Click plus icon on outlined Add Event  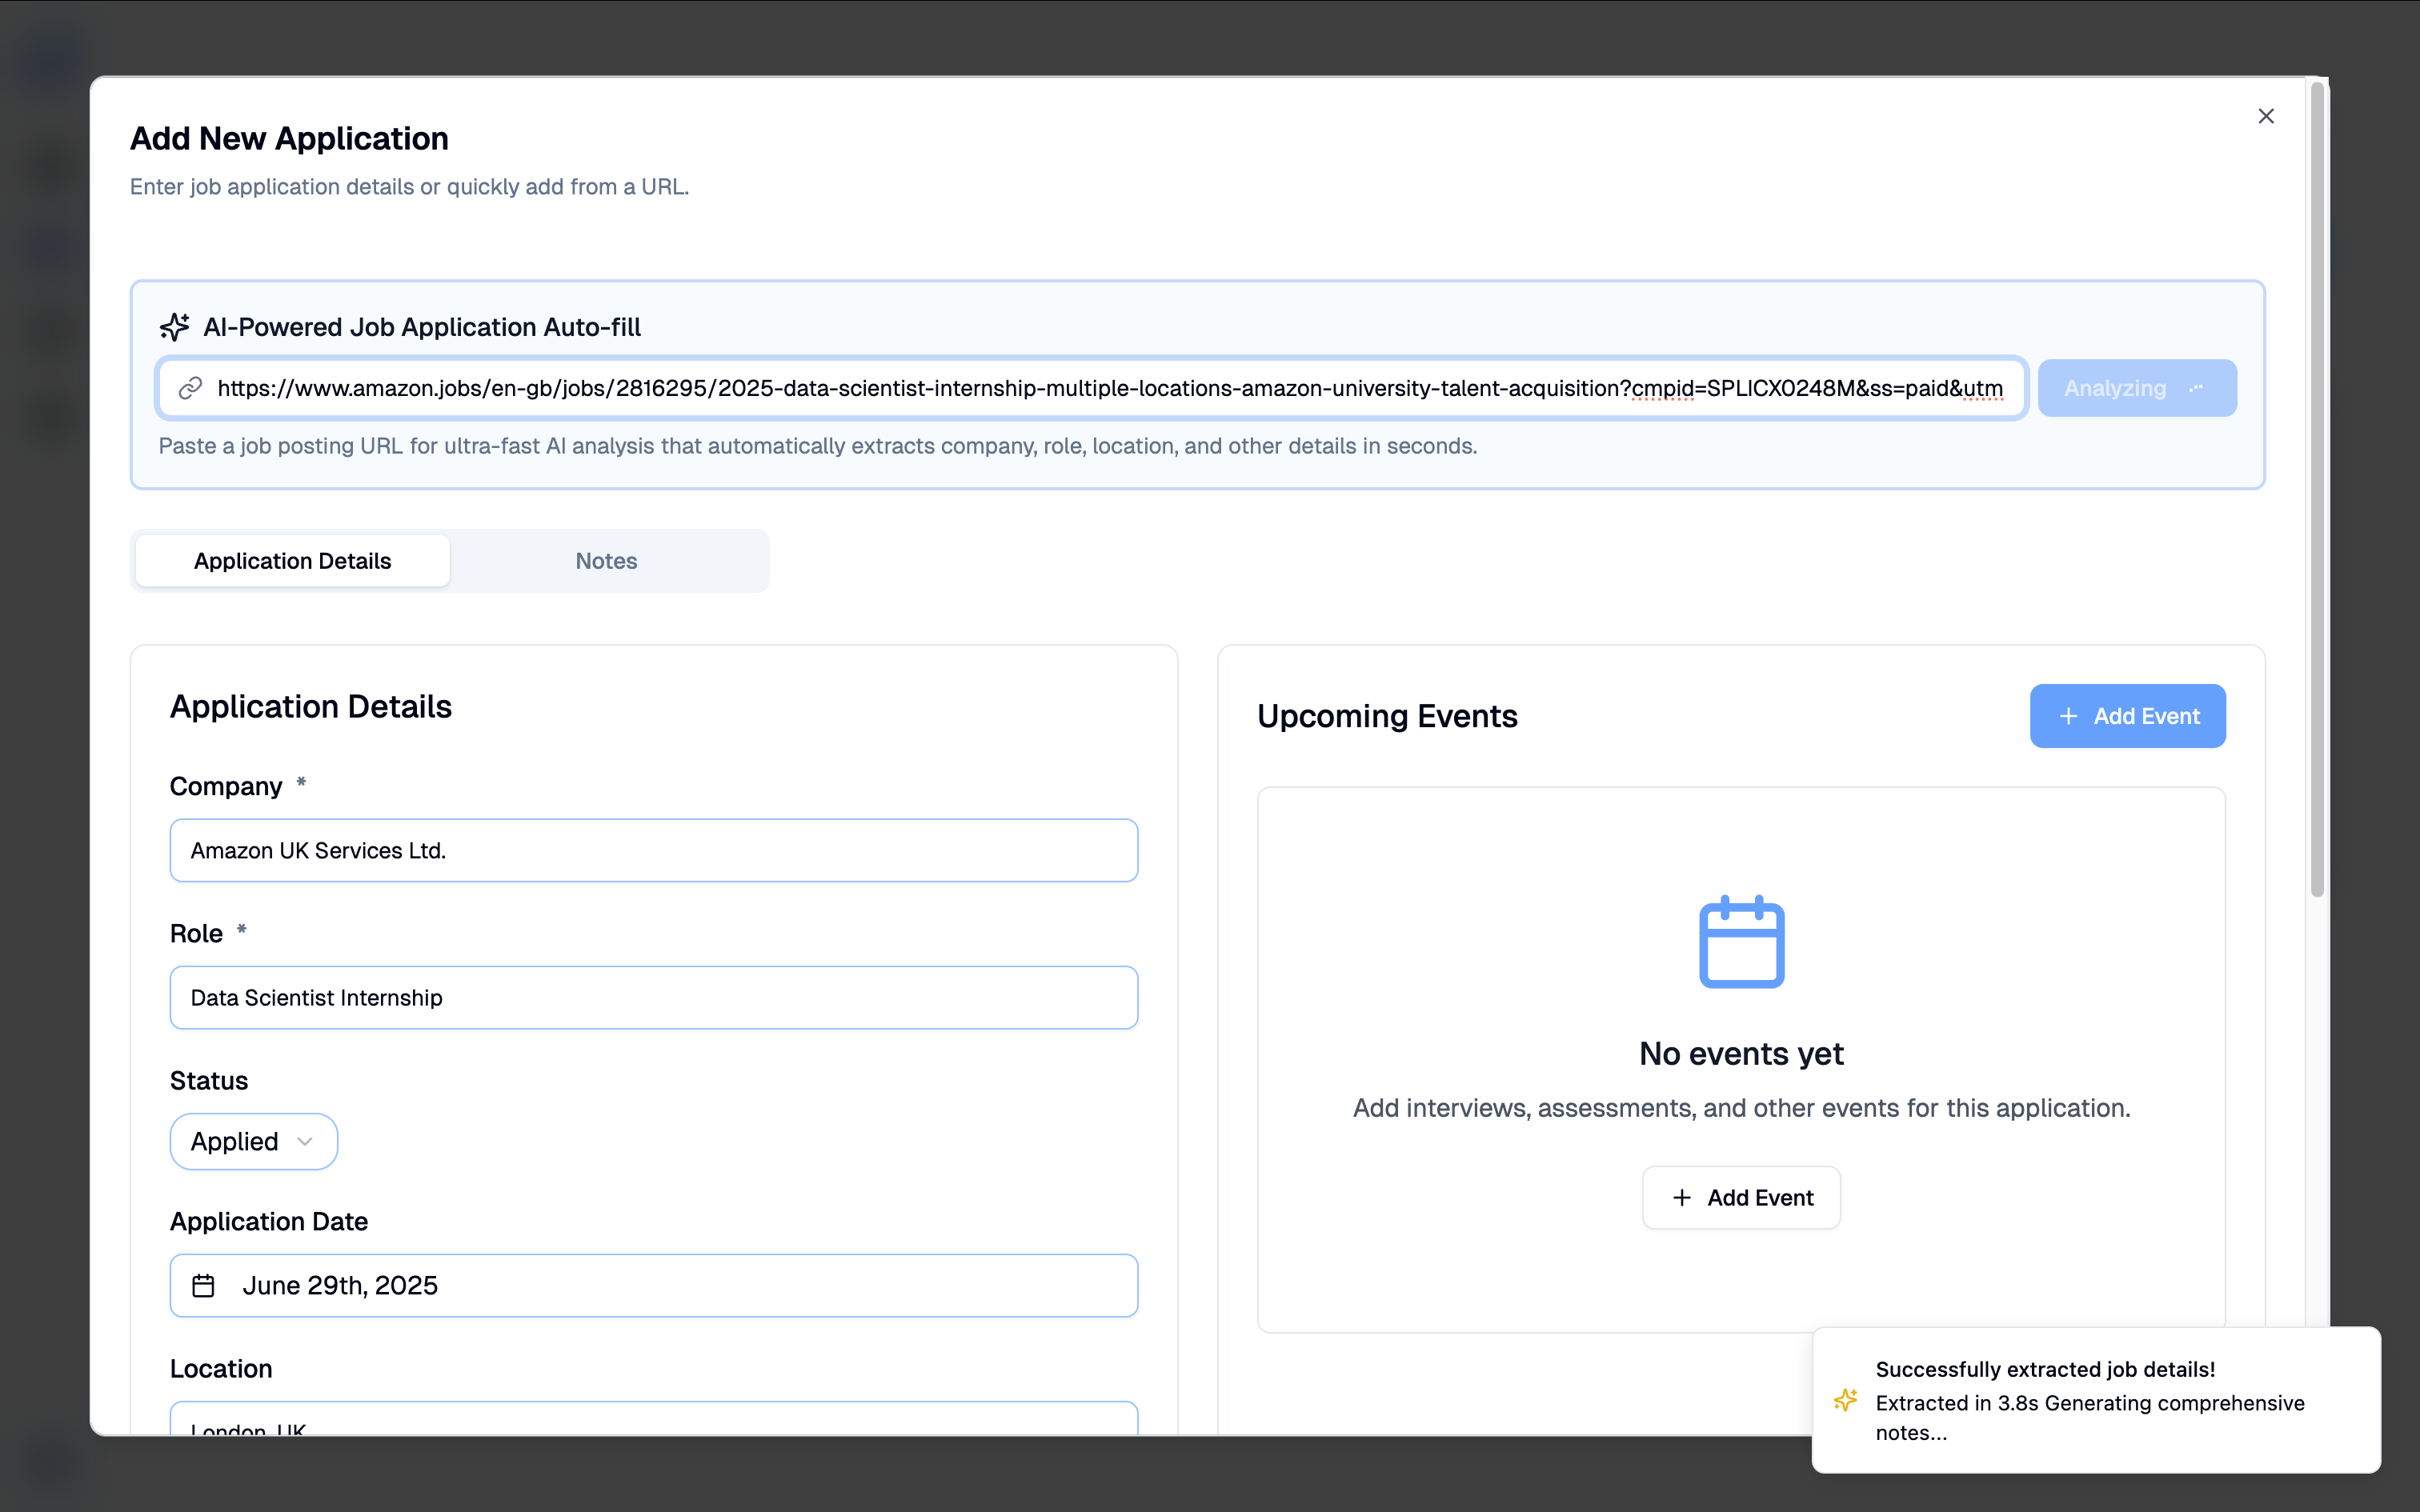[x=1682, y=1197]
